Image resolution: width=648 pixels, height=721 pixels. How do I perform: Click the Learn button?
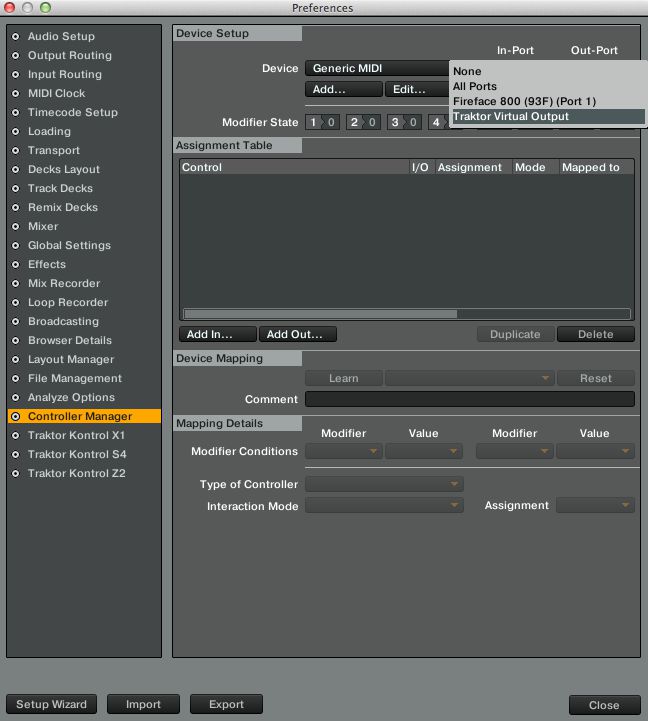(x=344, y=378)
